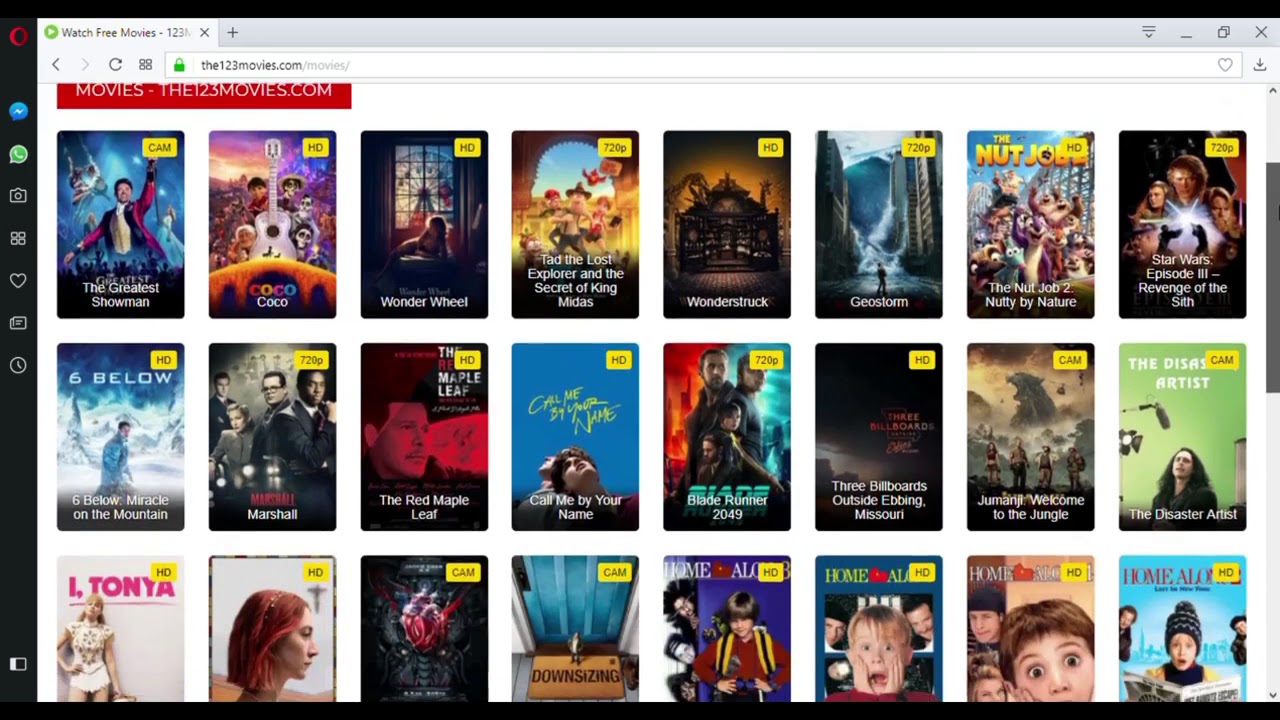Open personal news sidebar icon
This screenshot has height=720, width=1280.
(18, 323)
